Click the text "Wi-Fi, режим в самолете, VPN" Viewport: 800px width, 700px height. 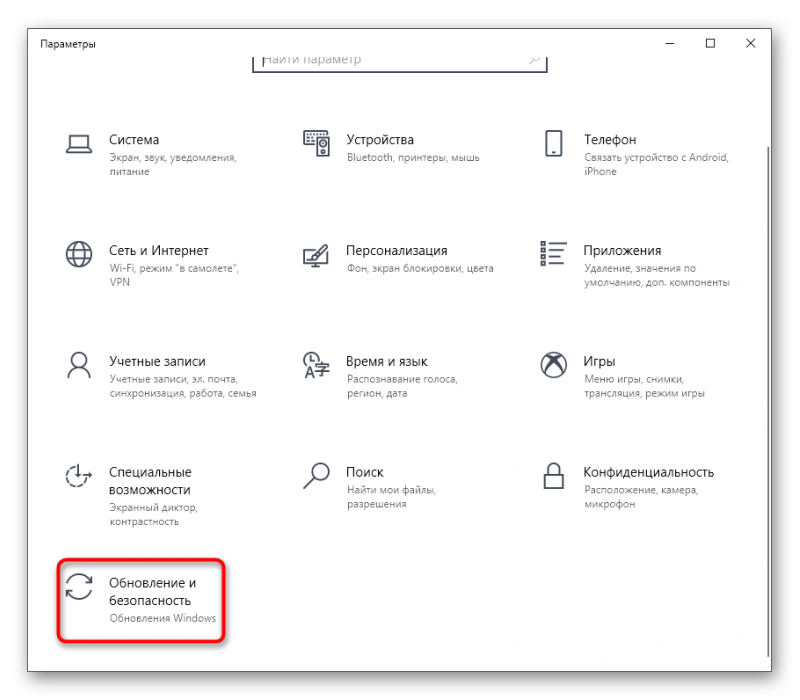[x=174, y=275]
